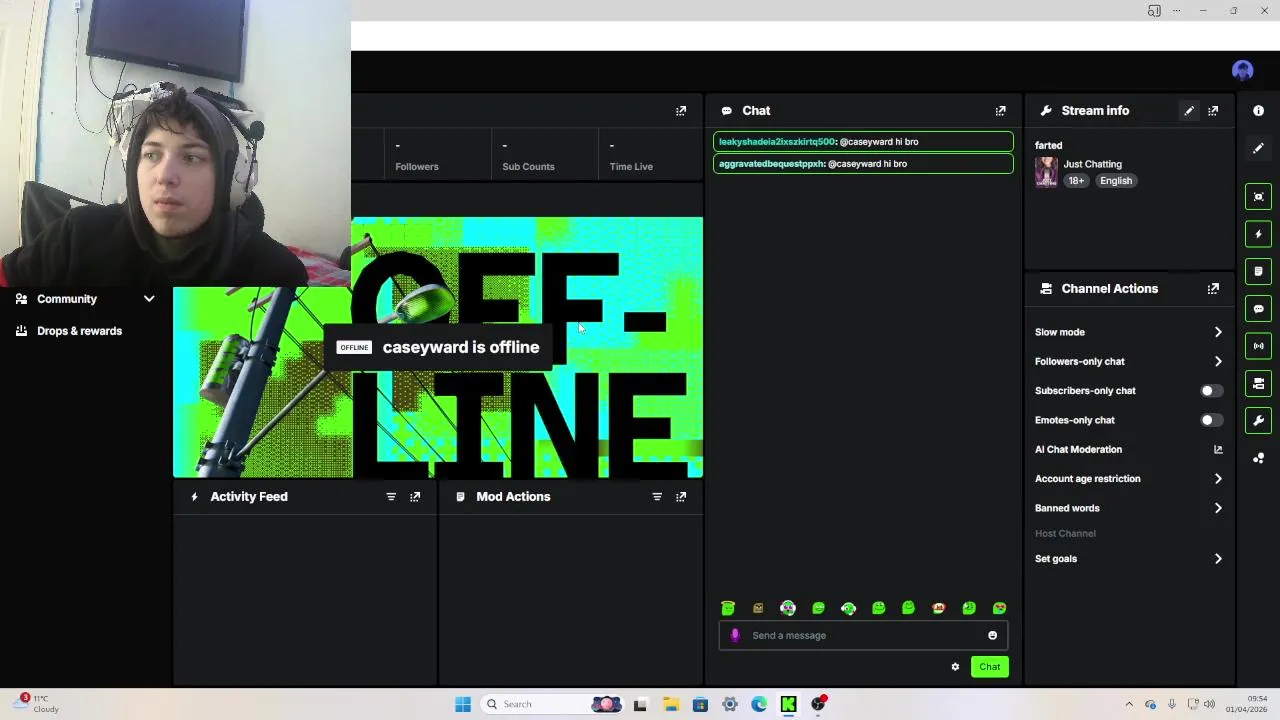Open the user avatar at top right
This screenshot has width=1280, height=720.
pos(1243,71)
